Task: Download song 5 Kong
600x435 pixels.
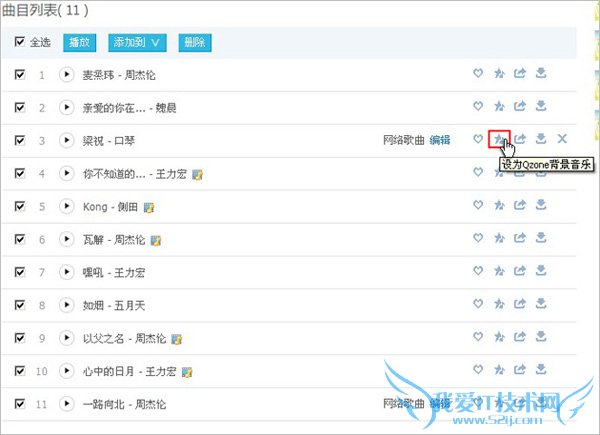Action: click(x=541, y=205)
